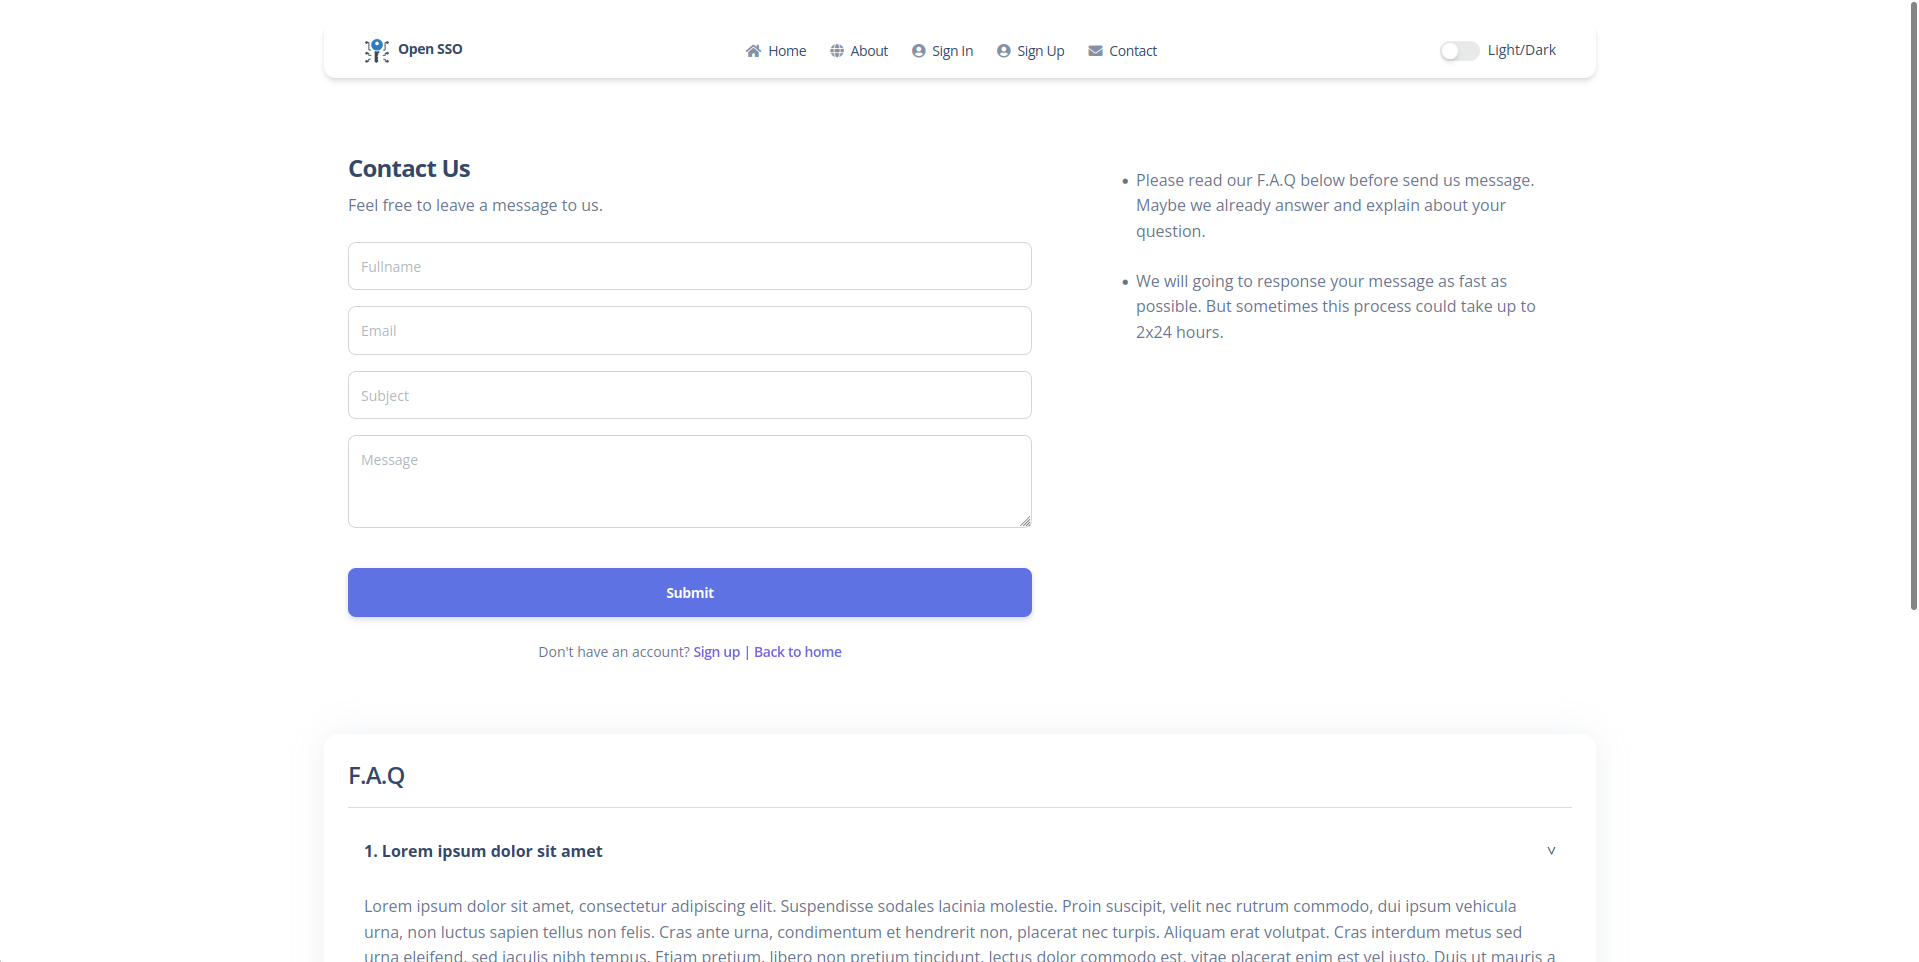Go to the Contact menu item

tap(1132, 51)
